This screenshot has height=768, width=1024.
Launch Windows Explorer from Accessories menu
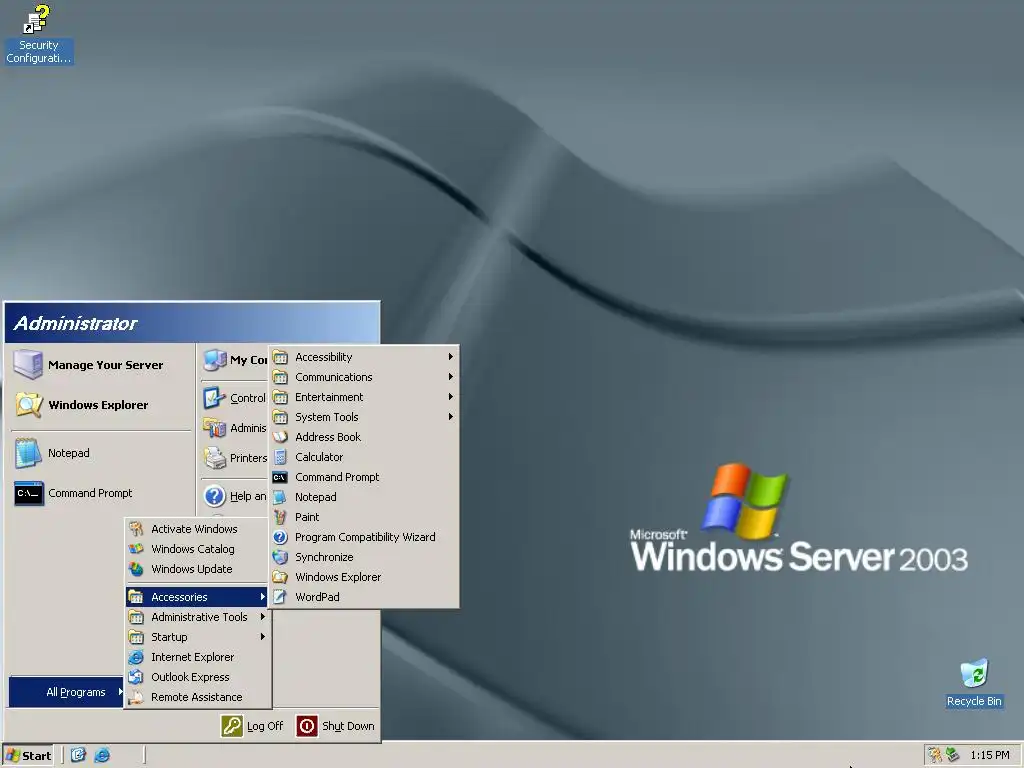point(364,577)
